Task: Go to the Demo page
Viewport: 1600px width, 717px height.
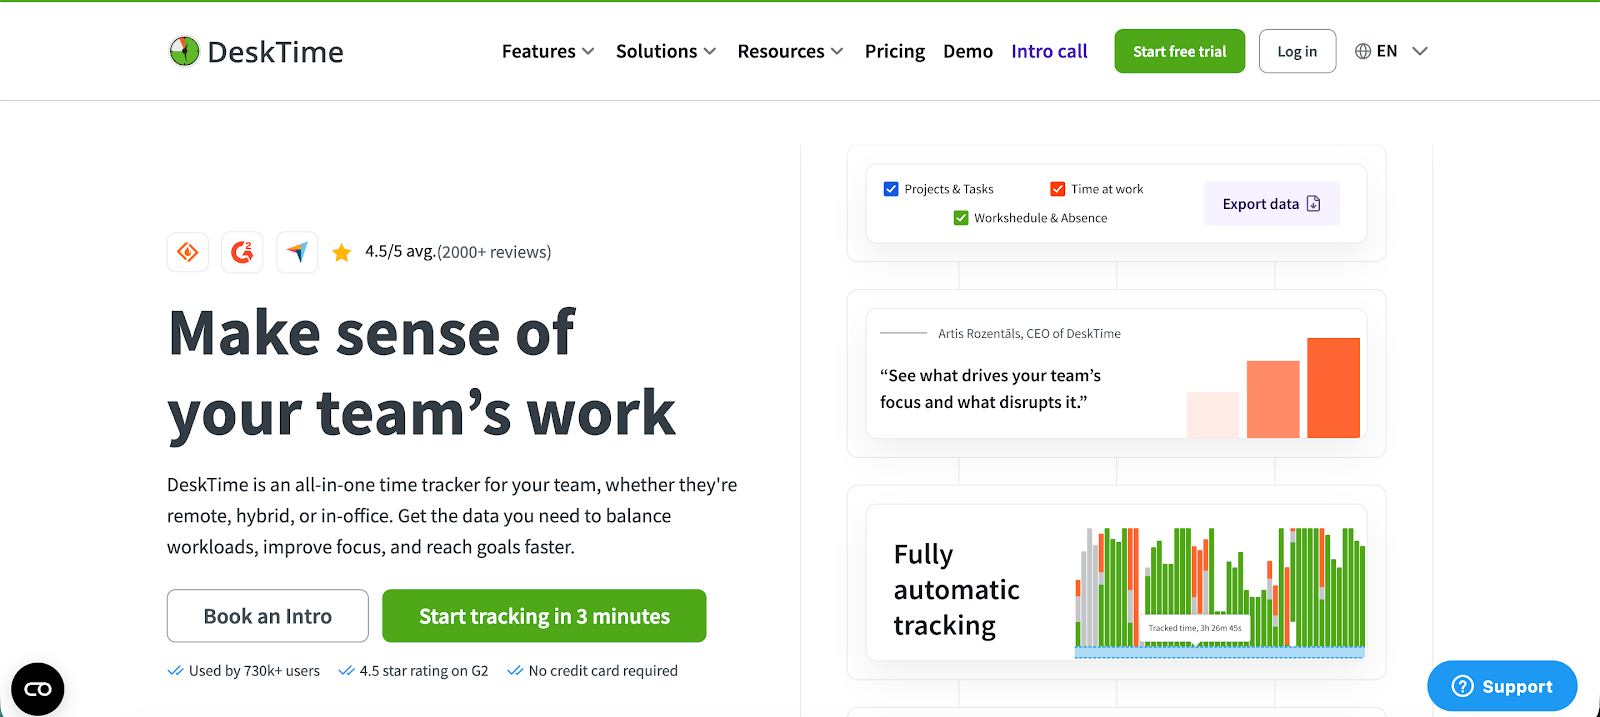Action: pos(968,51)
